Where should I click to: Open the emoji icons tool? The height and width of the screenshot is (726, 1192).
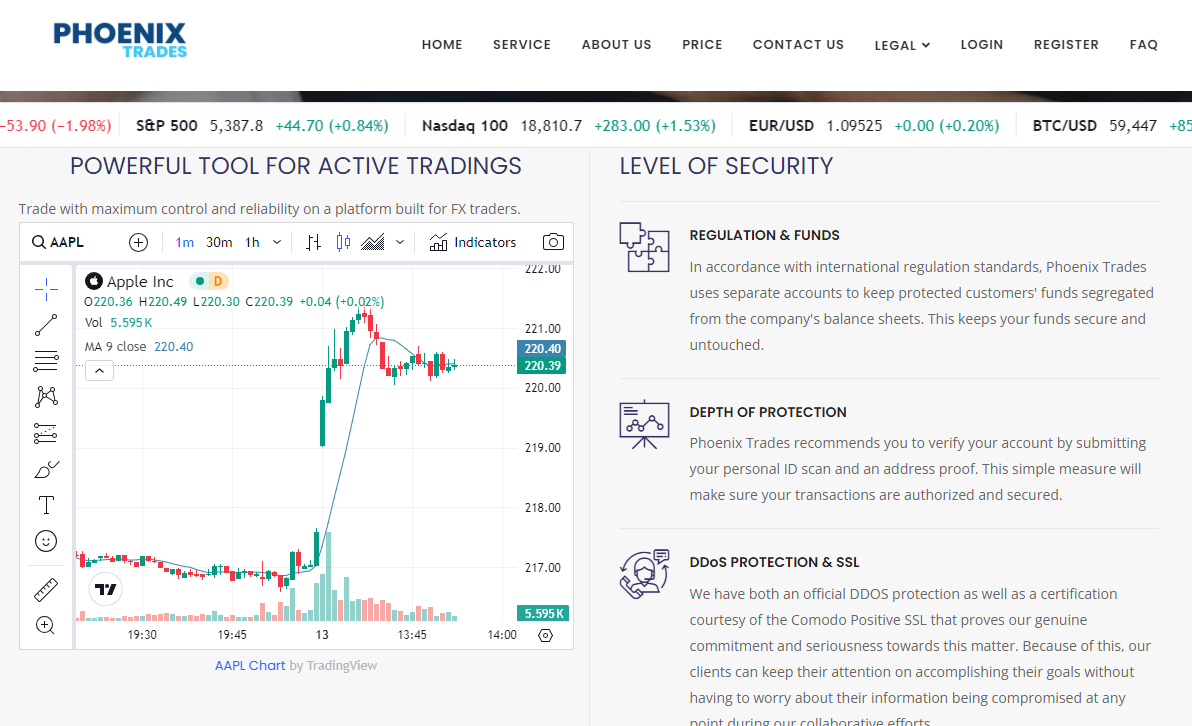[x=46, y=541]
